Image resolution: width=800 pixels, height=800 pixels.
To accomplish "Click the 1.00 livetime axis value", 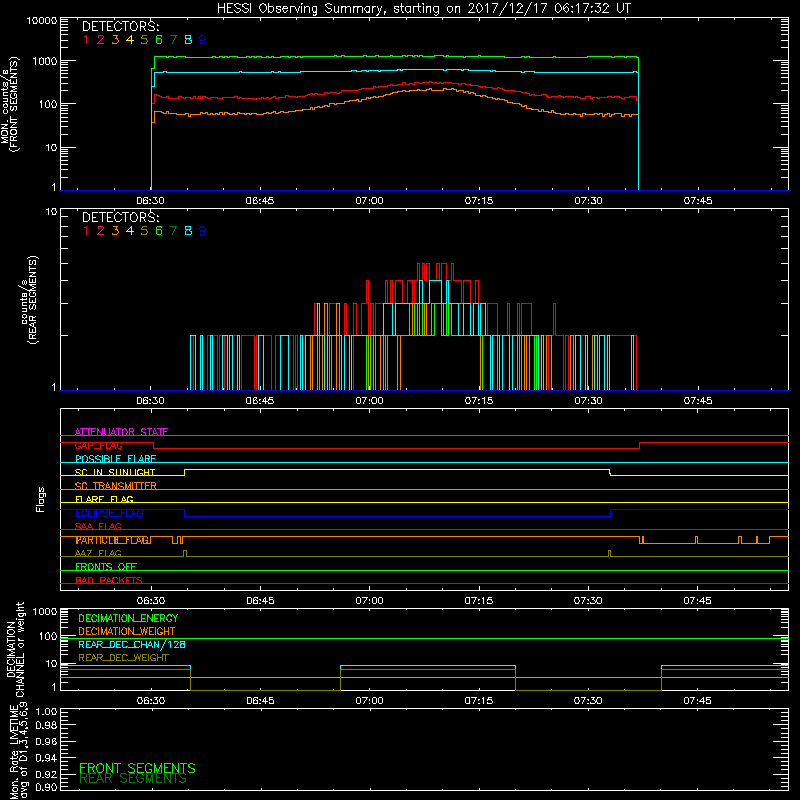I will (46, 711).
